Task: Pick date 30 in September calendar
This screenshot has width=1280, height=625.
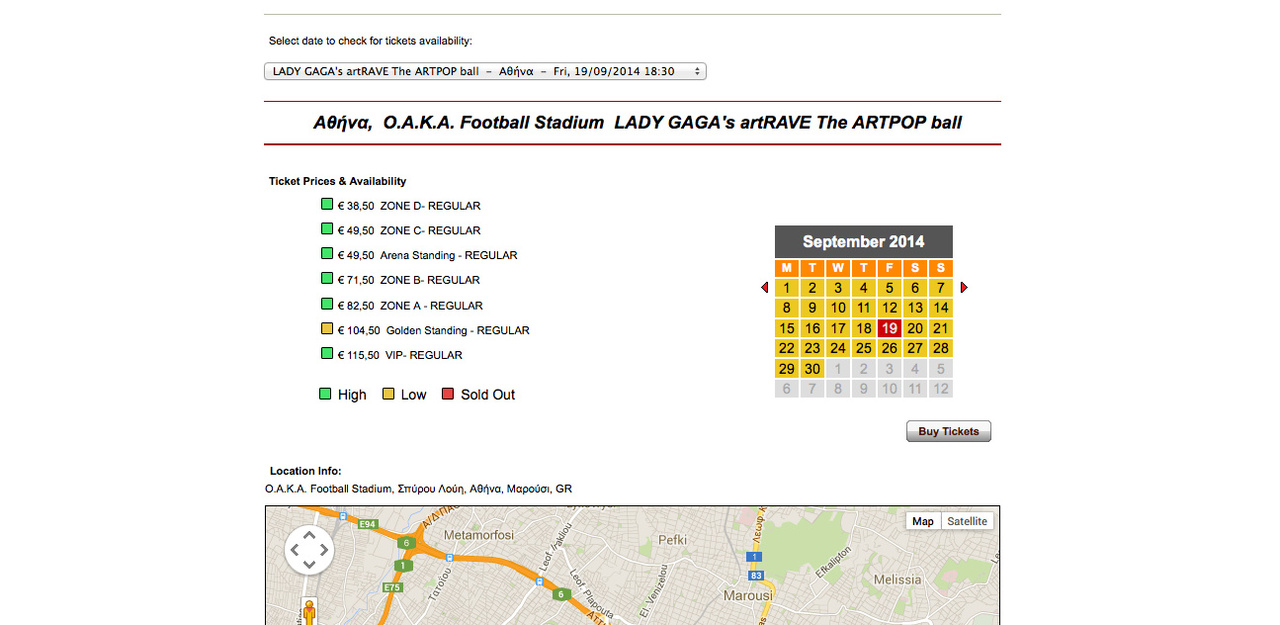Action: [812, 369]
